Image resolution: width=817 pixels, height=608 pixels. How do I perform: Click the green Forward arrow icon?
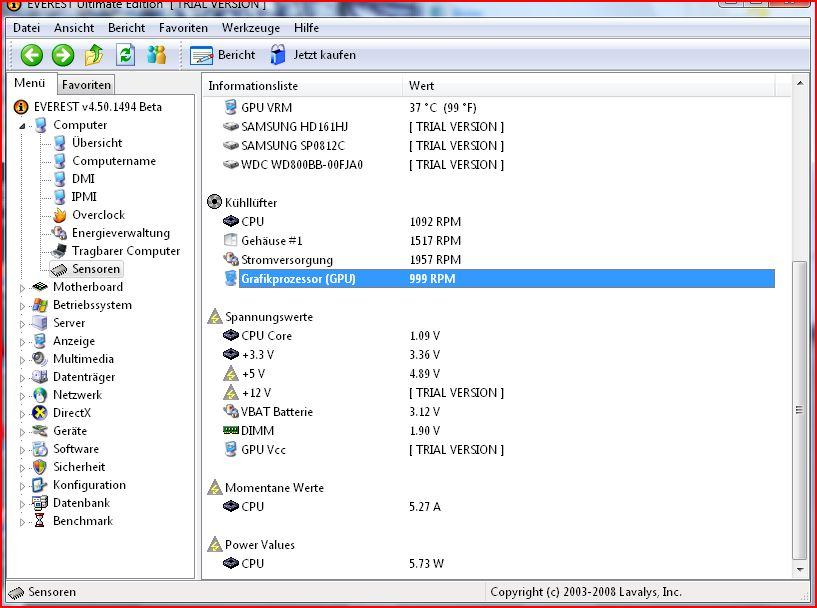point(63,55)
